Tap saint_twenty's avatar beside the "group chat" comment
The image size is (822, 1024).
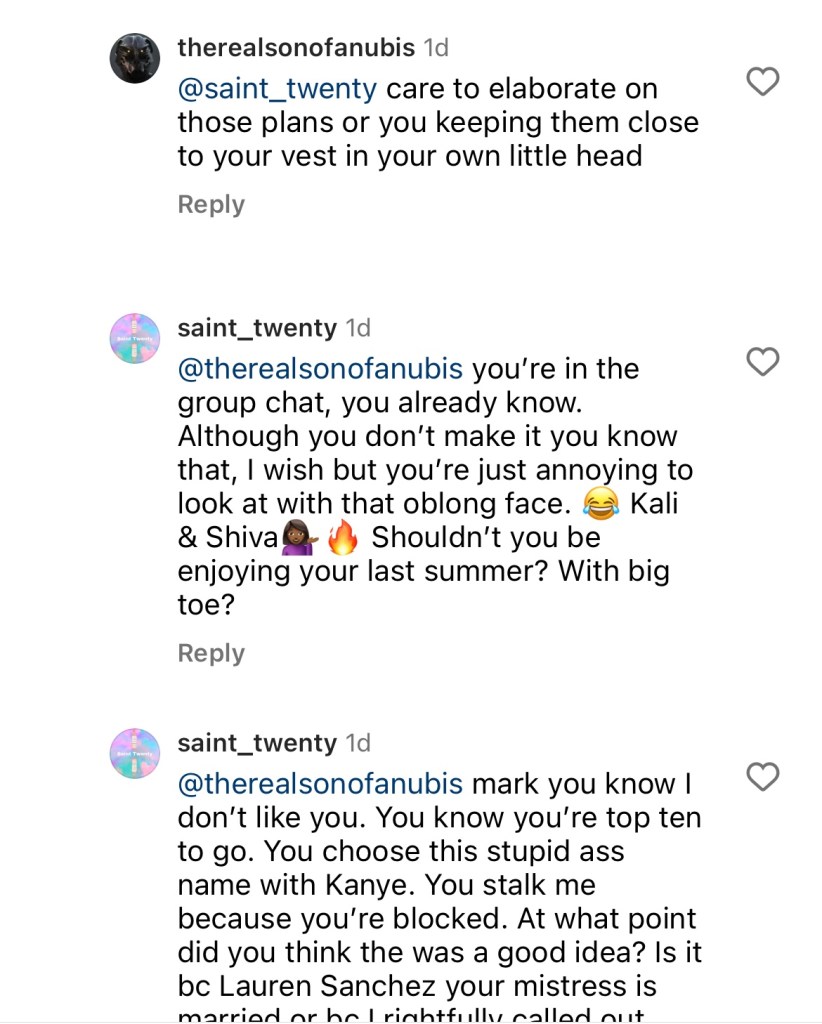pyautogui.click(x=135, y=339)
